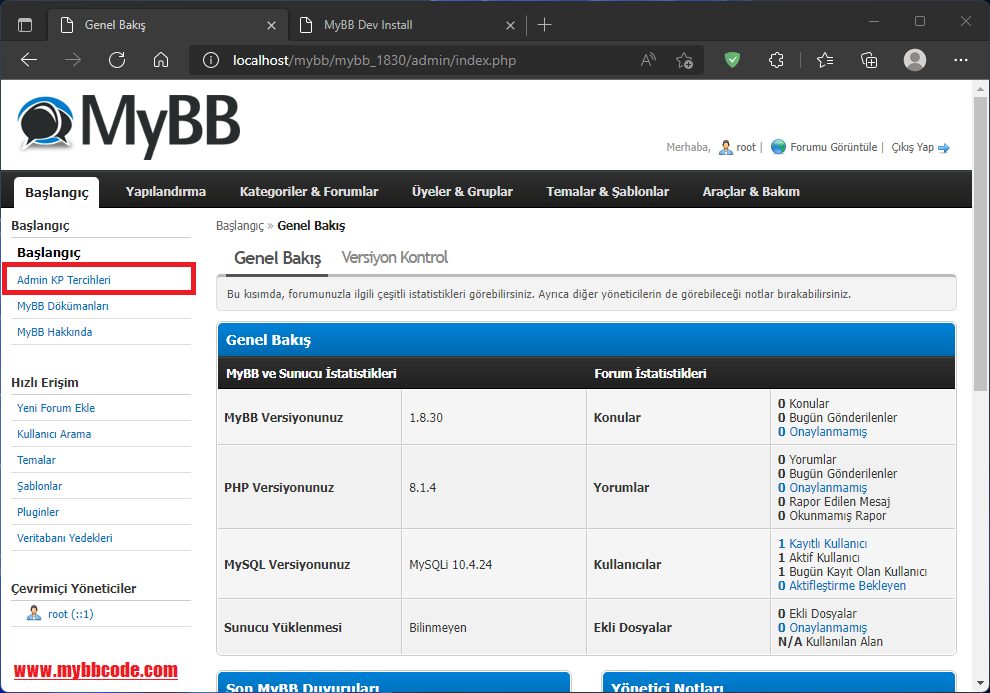The width and height of the screenshot is (990, 693).
Task: Open the Başlangıç main navigation tab
Action: pos(57,192)
